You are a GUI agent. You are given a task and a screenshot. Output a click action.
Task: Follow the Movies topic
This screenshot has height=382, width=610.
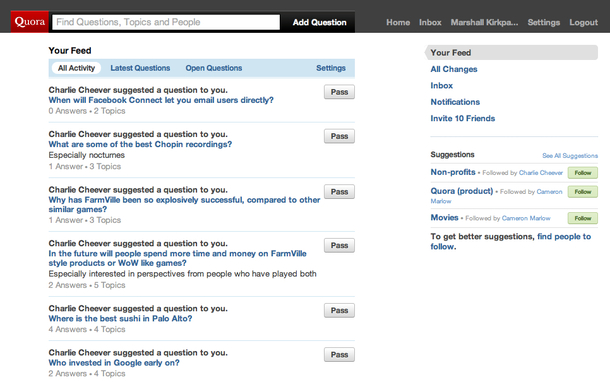coord(582,218)
